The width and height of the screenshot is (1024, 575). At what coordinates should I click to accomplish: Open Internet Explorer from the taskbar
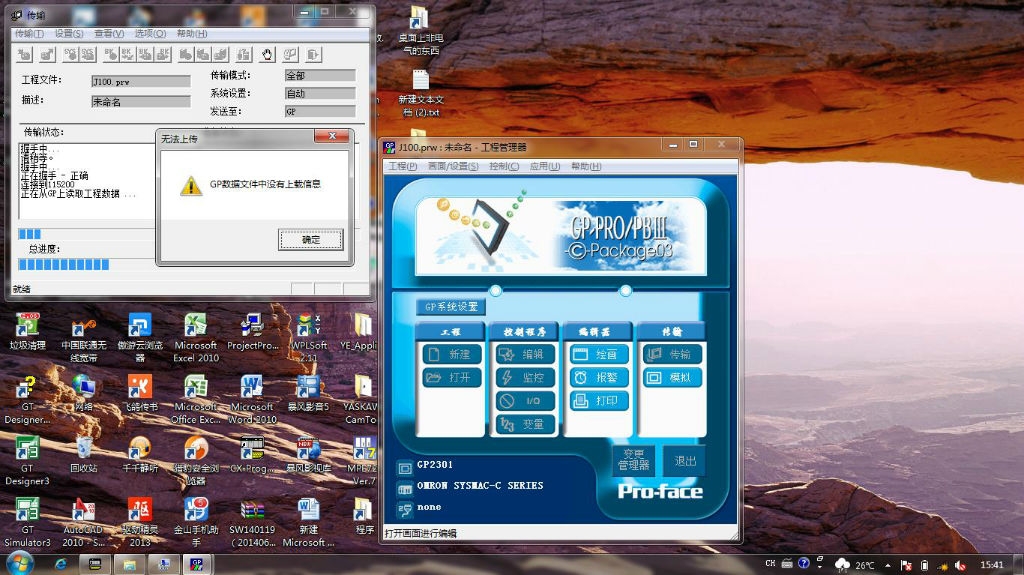click(x=61, y=564)
